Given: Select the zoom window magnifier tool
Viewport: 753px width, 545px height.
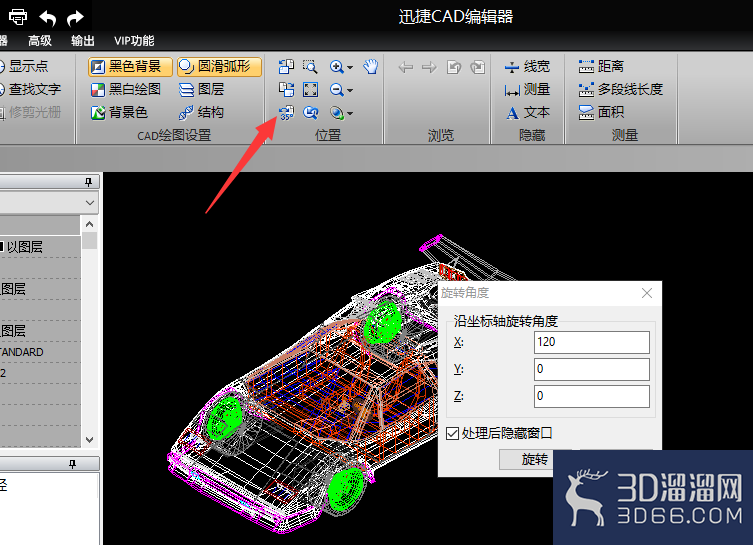Looking at the screenshot, I should (x=310, y=66).
